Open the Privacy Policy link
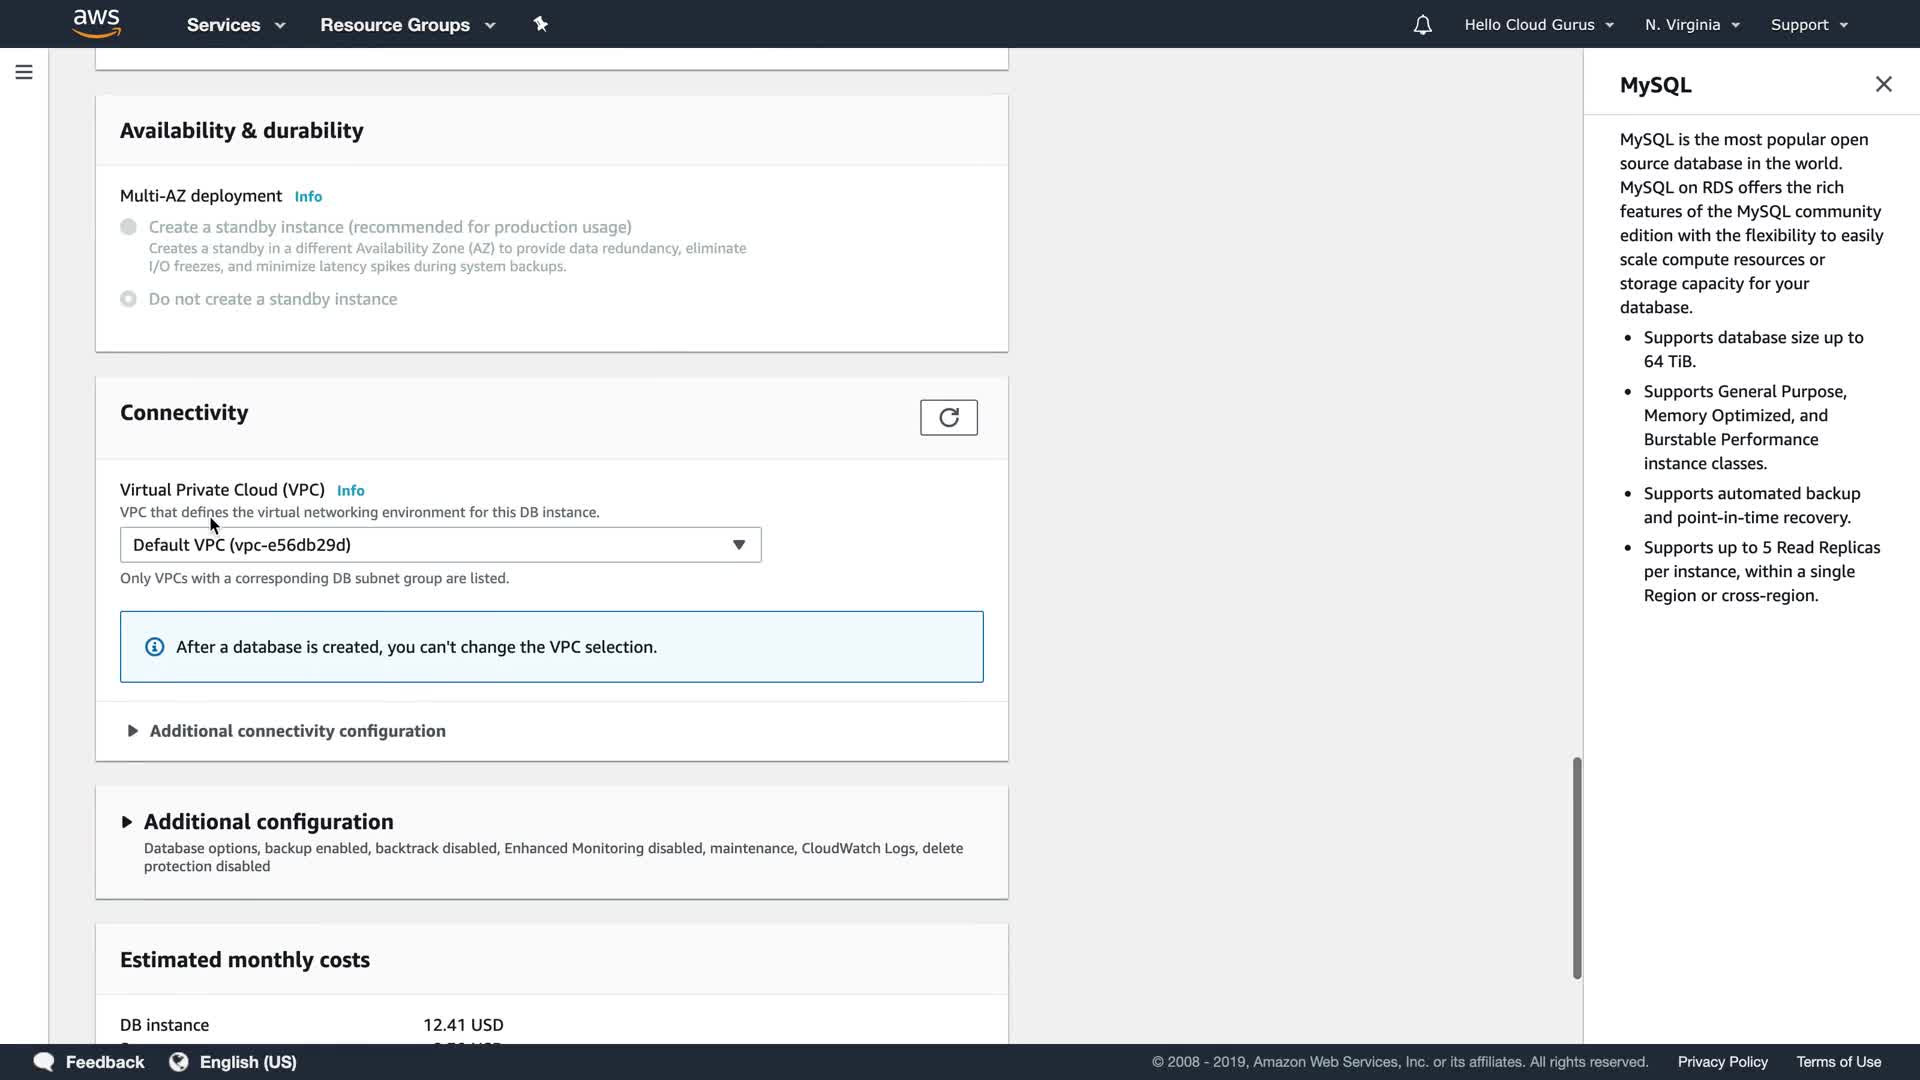 click(x=1722, y=1062)
